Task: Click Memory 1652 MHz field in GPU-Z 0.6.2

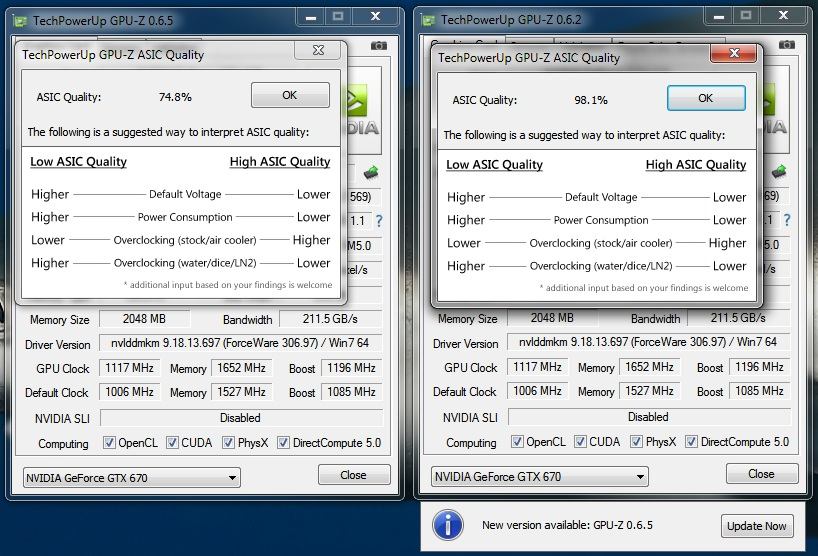Action: tap(649, 367)
